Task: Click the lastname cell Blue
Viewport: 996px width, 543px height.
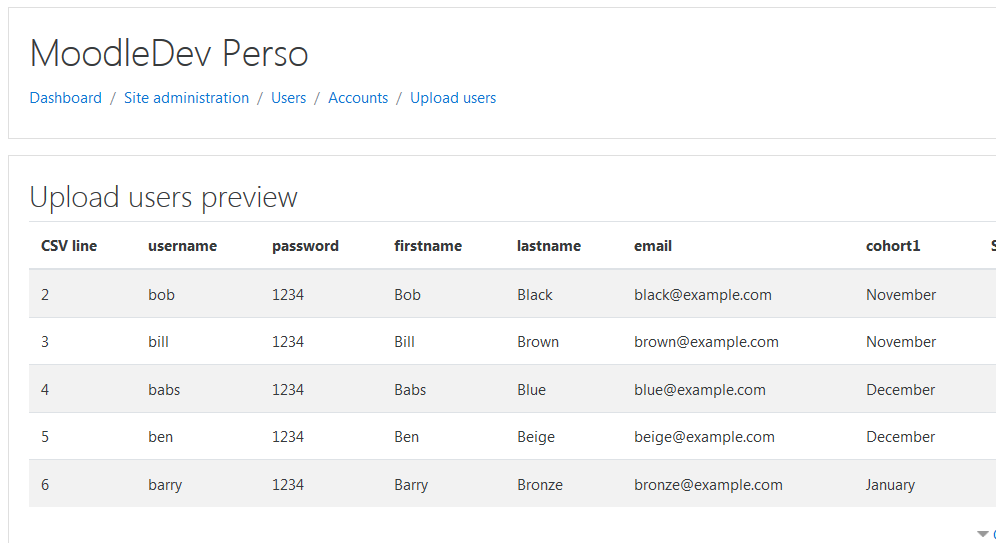Action: click(x=531, y=389)
